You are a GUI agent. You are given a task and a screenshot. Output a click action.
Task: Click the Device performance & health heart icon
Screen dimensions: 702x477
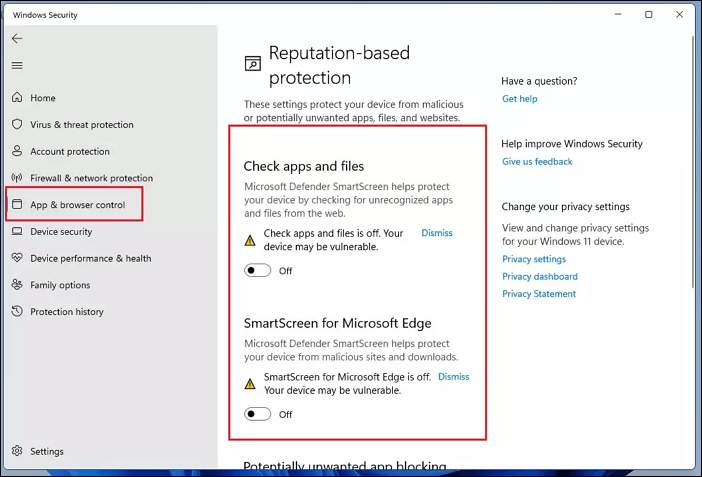(x=17, y=258)
